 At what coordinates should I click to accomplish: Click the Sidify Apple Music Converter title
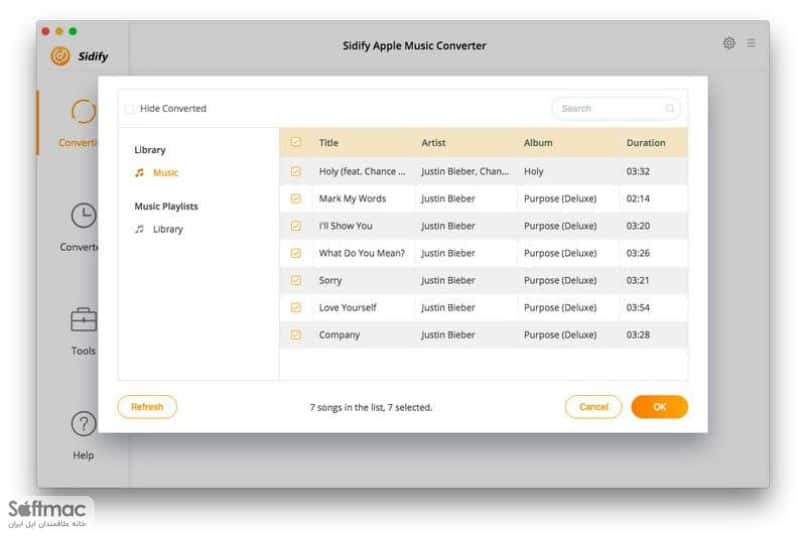(x=414, y=46)
